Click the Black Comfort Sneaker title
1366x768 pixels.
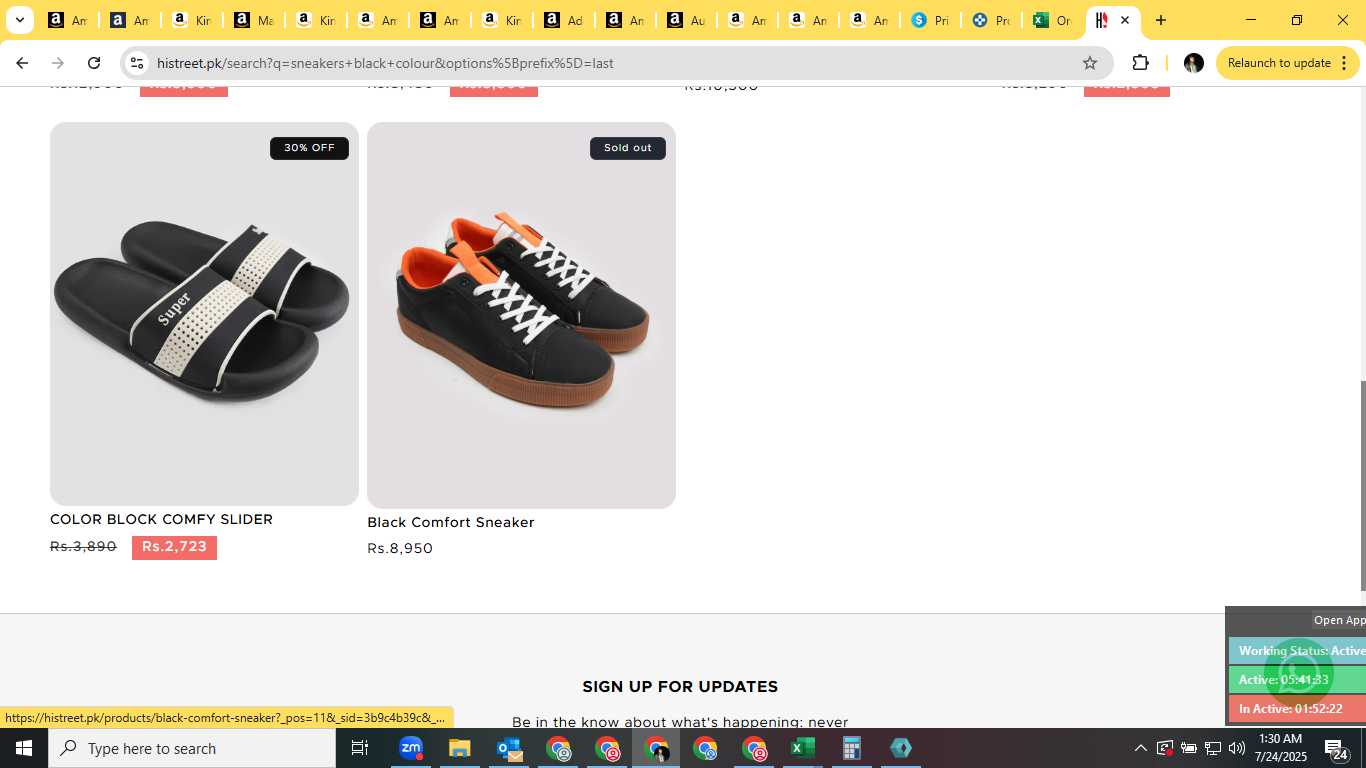click(451, 523)
